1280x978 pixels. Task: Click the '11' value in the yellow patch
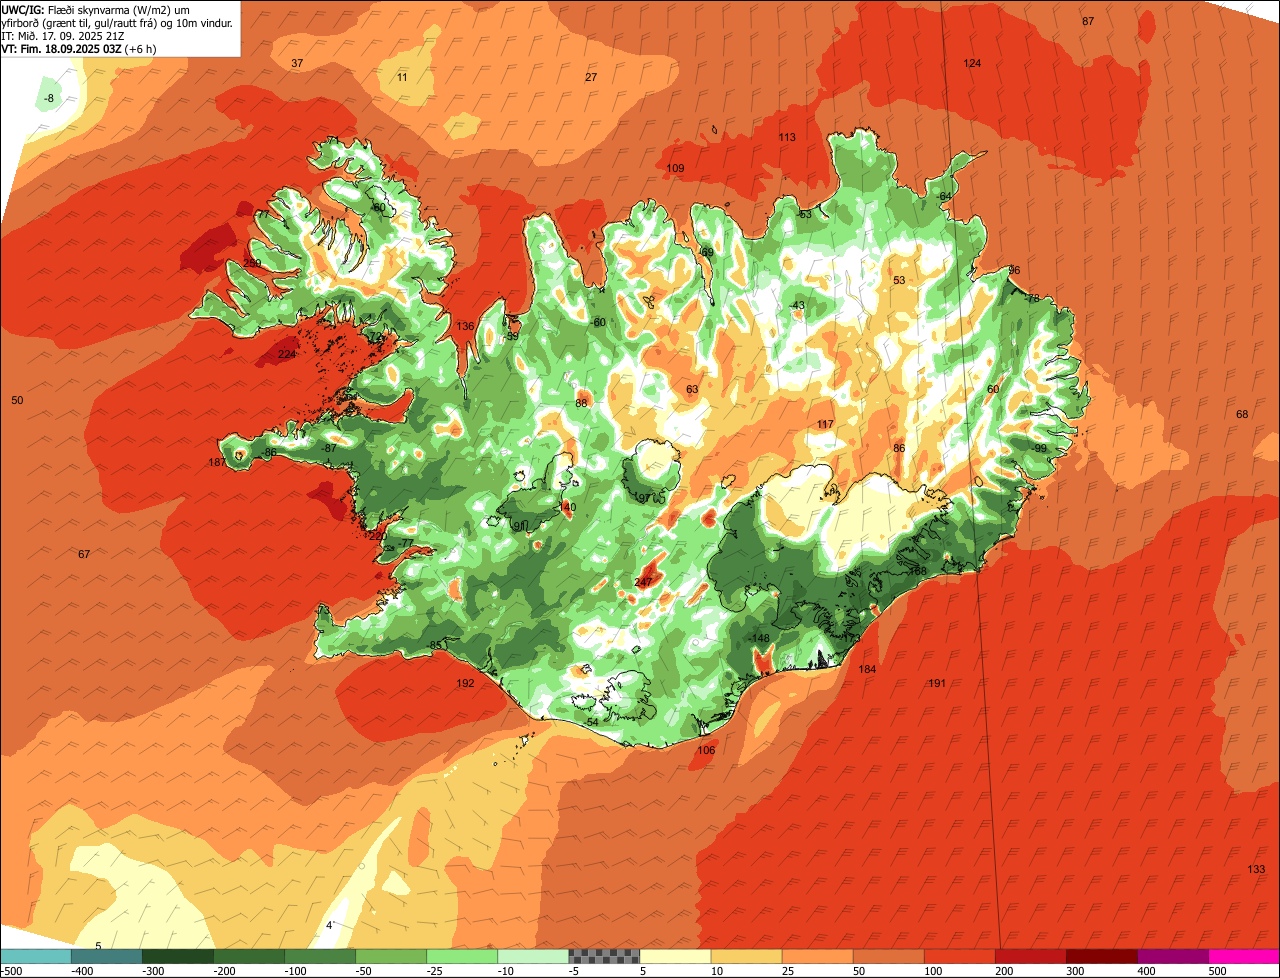pyautogui.click(x=402, y=77)
